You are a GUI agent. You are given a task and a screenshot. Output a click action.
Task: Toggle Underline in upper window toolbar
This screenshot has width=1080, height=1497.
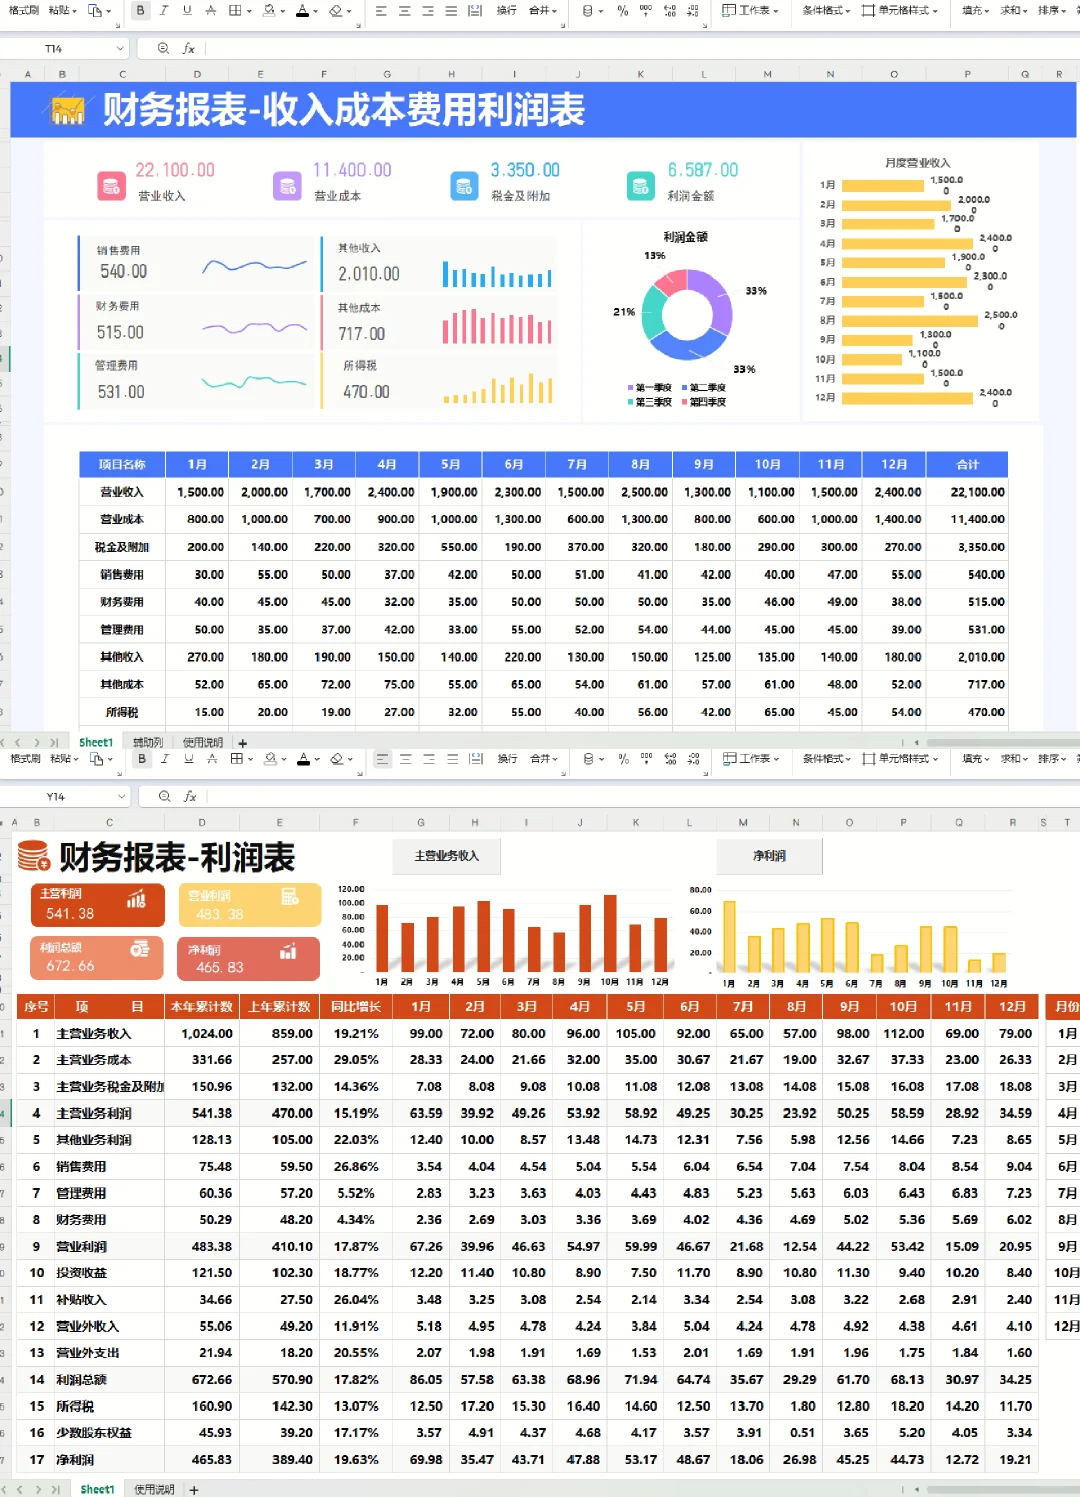pyautogui.click(x=187, y=11)
